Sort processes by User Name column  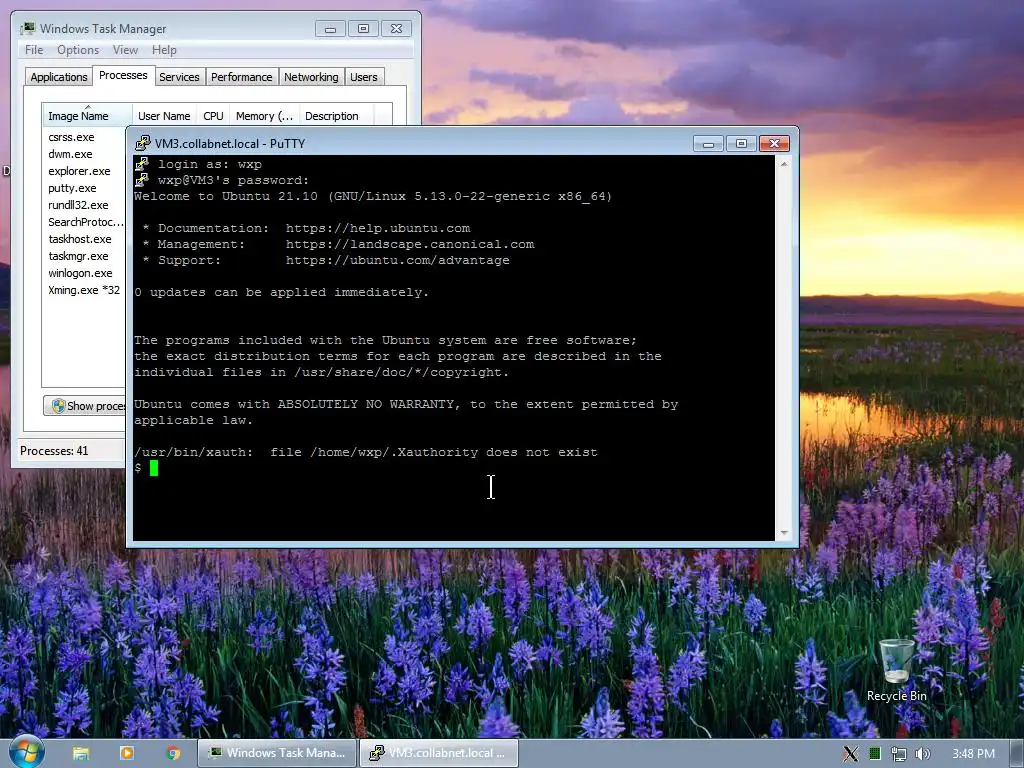164,116
